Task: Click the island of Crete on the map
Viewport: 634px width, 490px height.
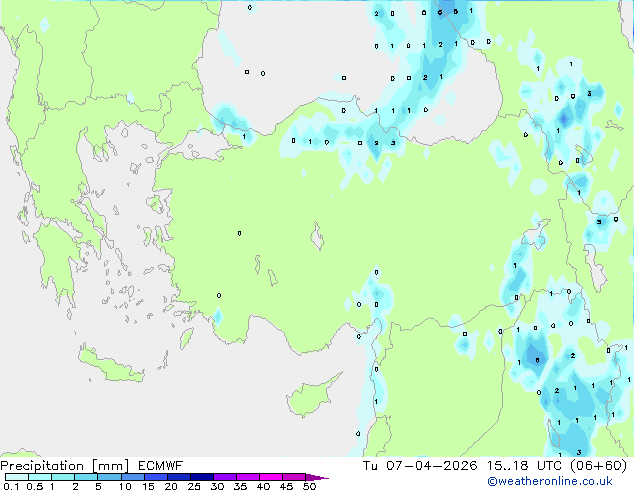Action: click(110, 365)
